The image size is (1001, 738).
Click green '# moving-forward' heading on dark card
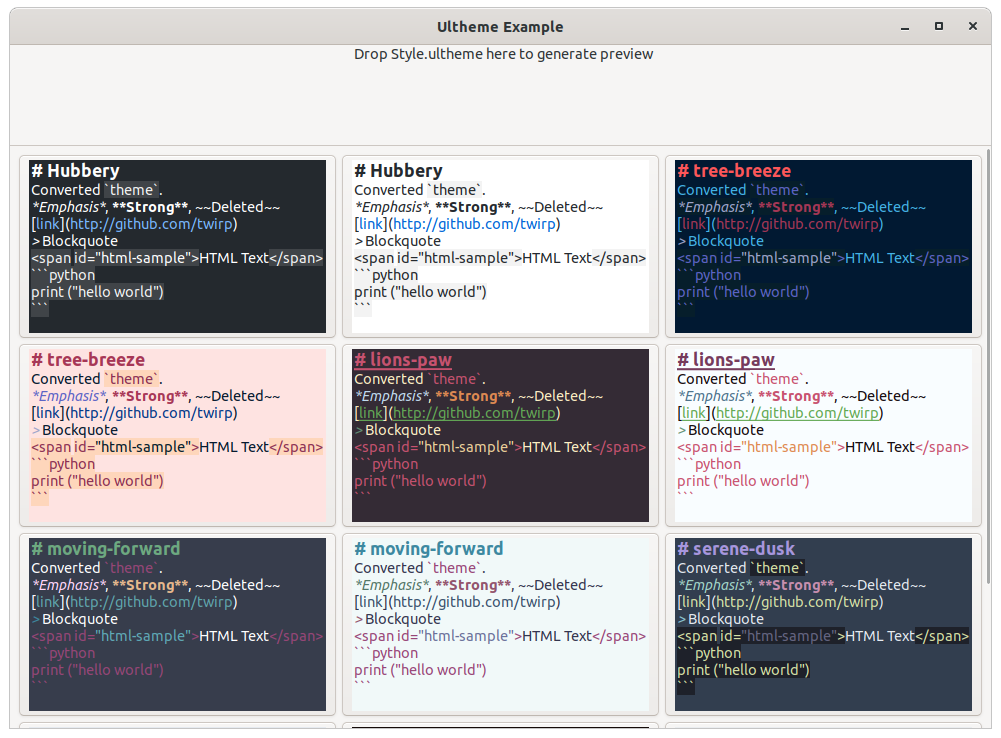(106, 549)
